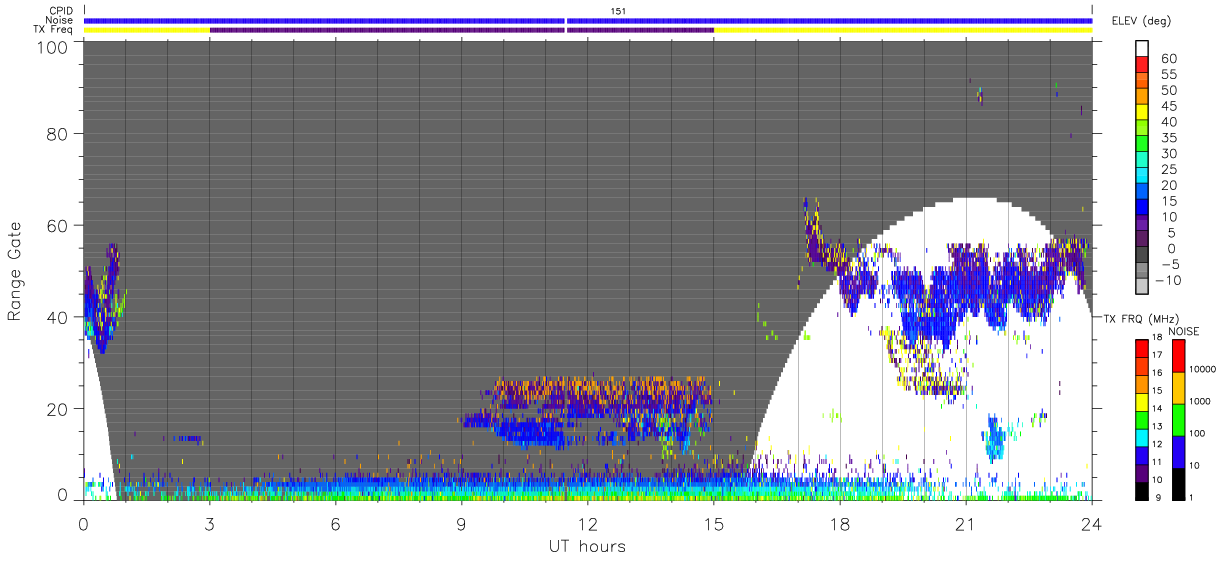Click the 35 label on ELEV color bar
The width and height of the screenshot is (1228, 567).
(x=1169, y=138)
